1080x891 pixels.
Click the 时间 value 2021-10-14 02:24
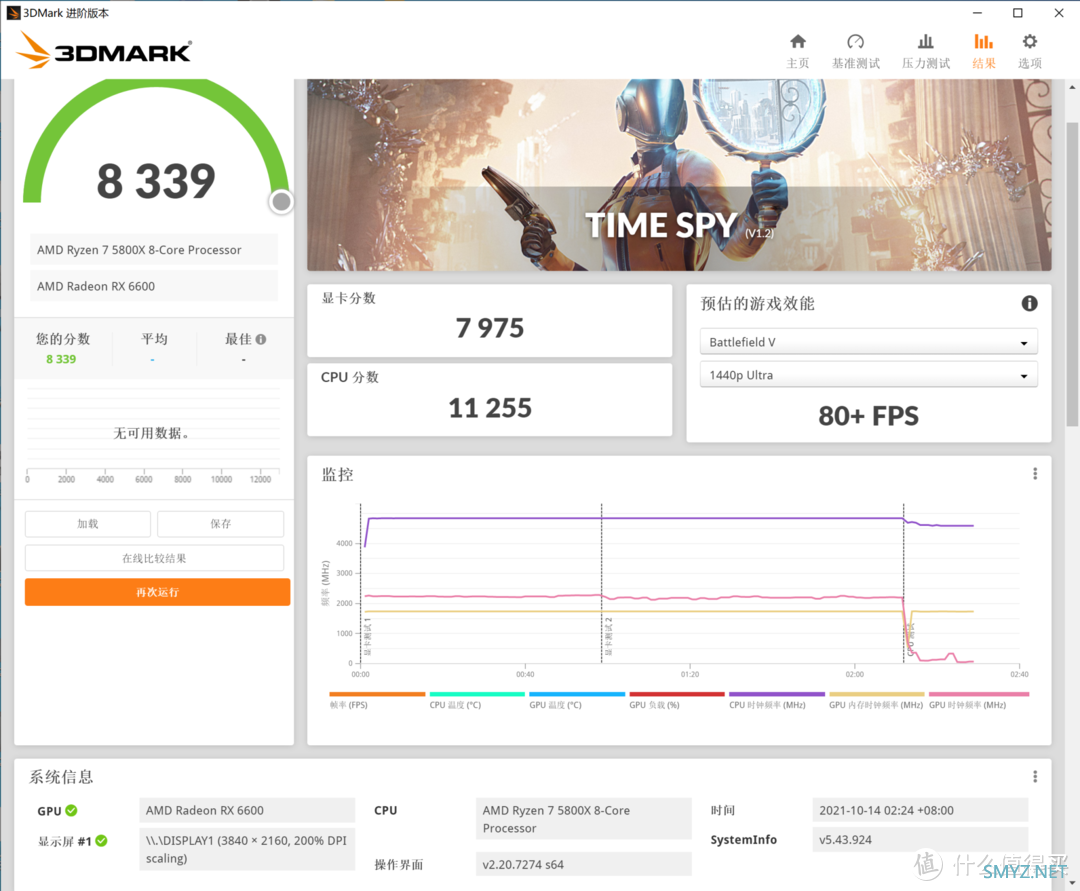point(920,810)
